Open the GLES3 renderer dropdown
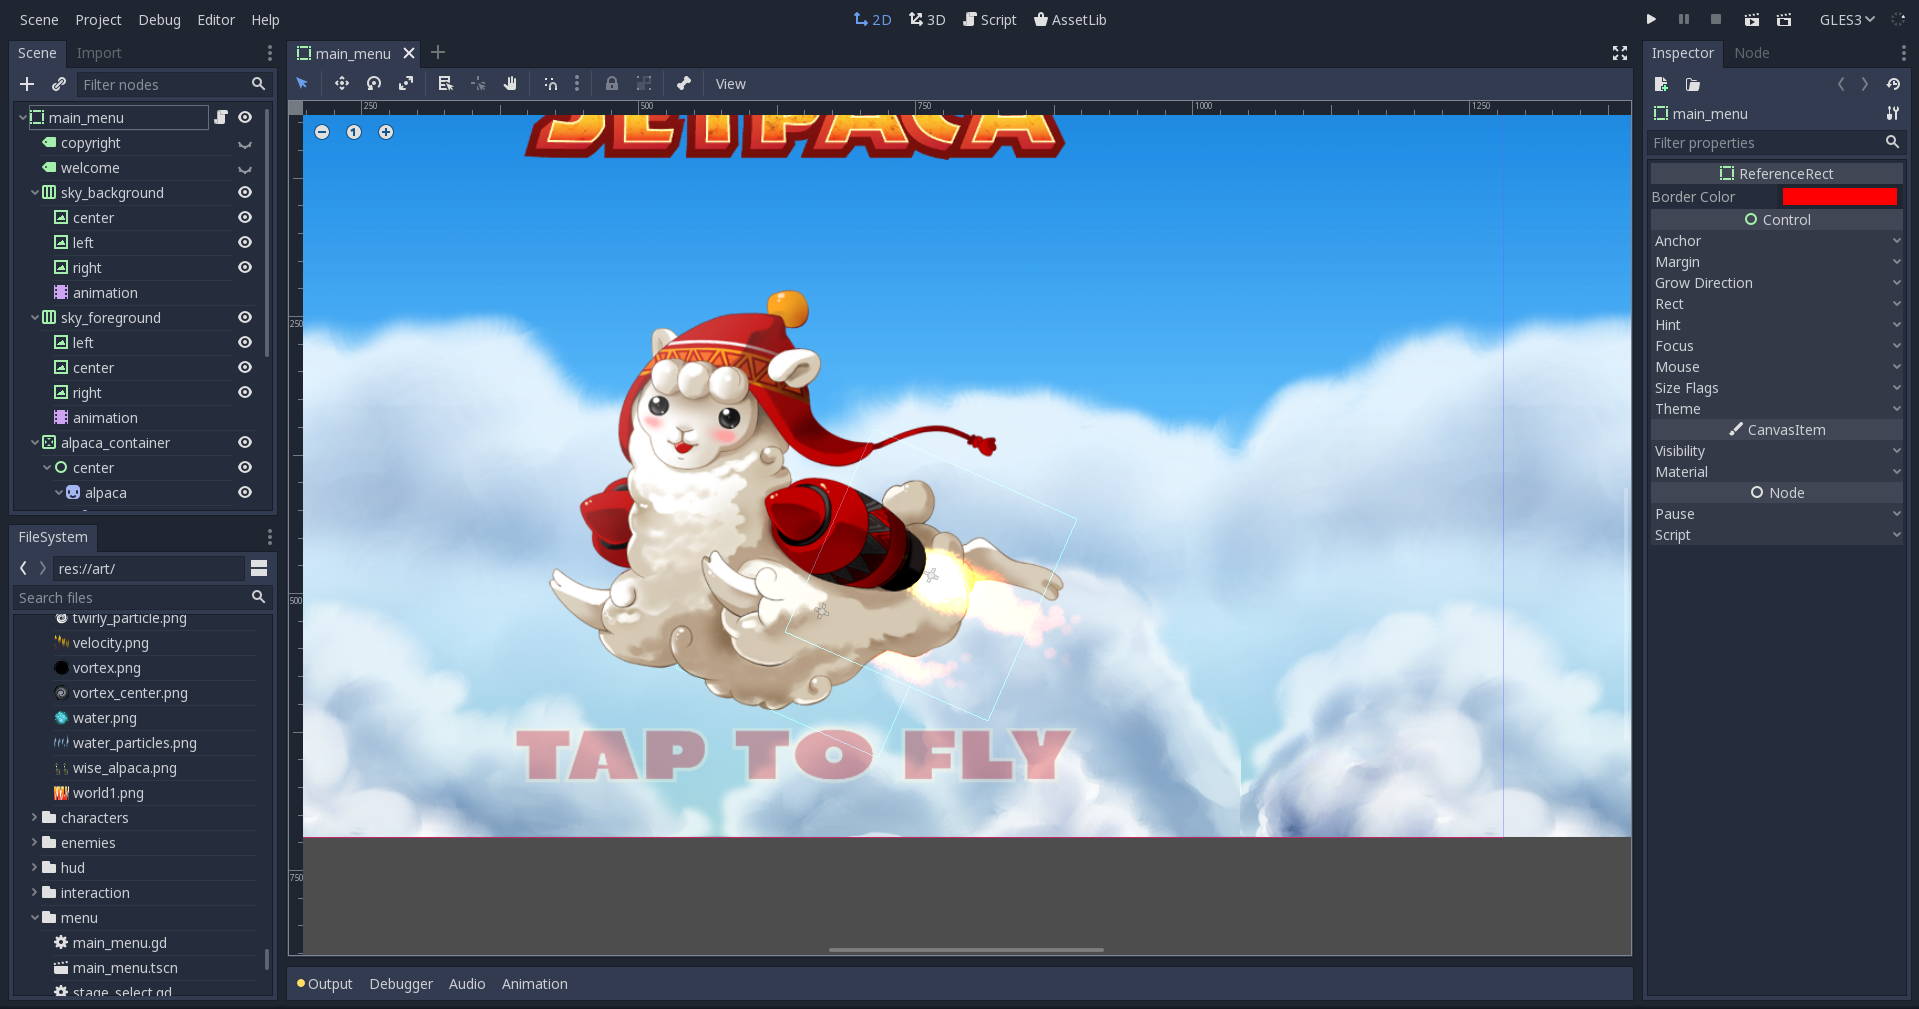Viewport: 1919px width, 1009px height. 1845,19
